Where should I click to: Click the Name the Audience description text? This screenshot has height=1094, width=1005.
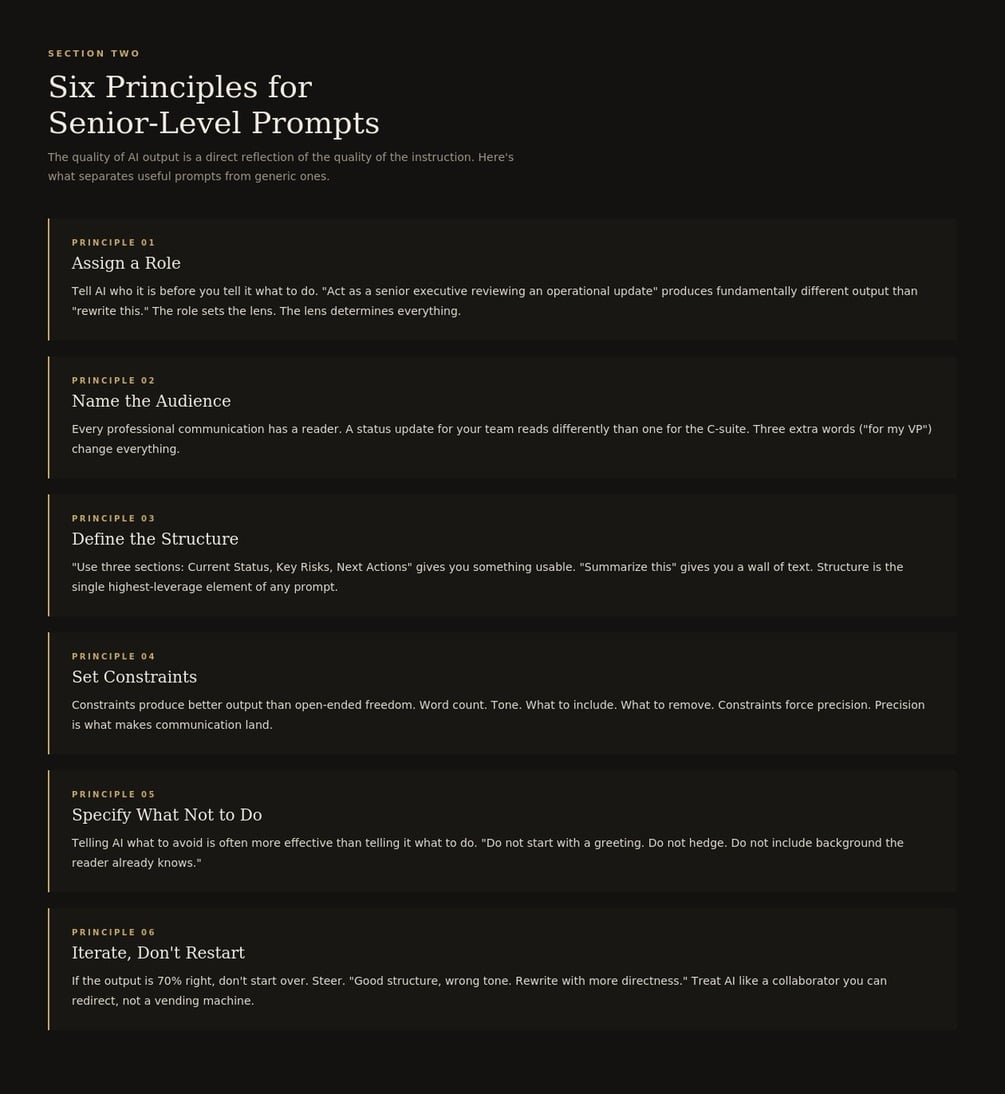pyautogui.click(x=502, y=439)
